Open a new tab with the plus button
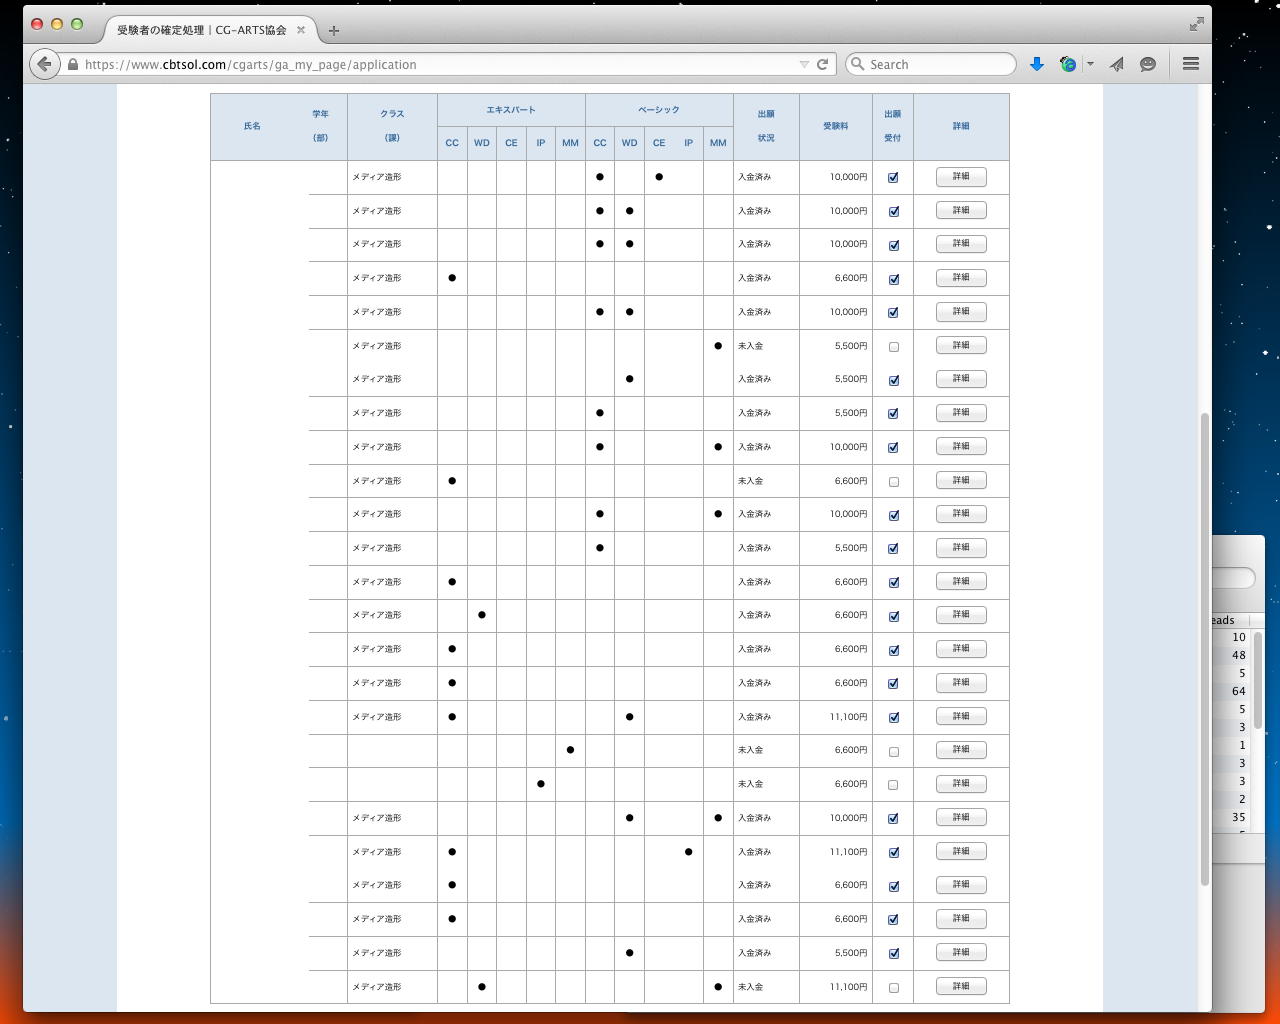This screenshot has height=1024, width=1280. (x=334, y=31)
